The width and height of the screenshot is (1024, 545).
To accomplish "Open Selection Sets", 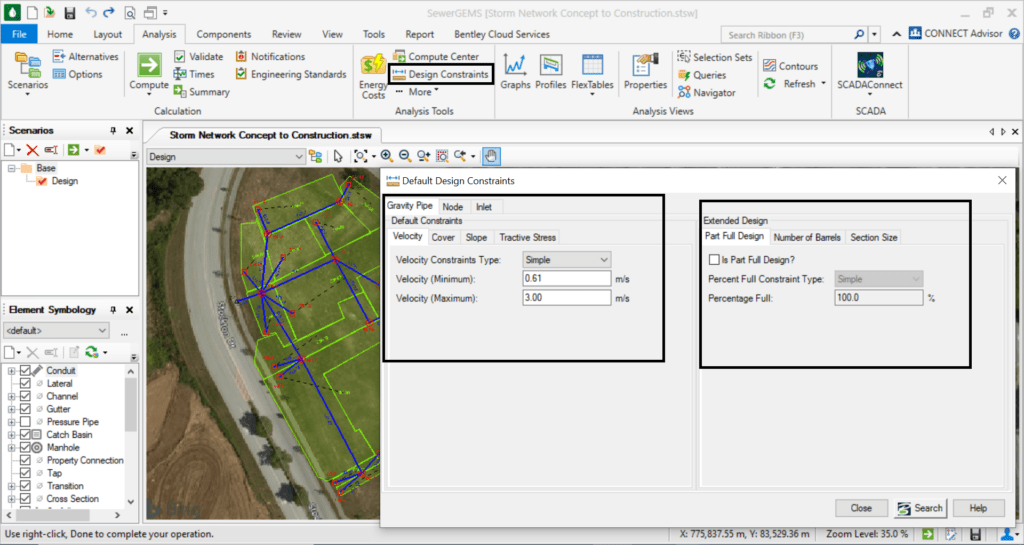I will click(715, 57).
